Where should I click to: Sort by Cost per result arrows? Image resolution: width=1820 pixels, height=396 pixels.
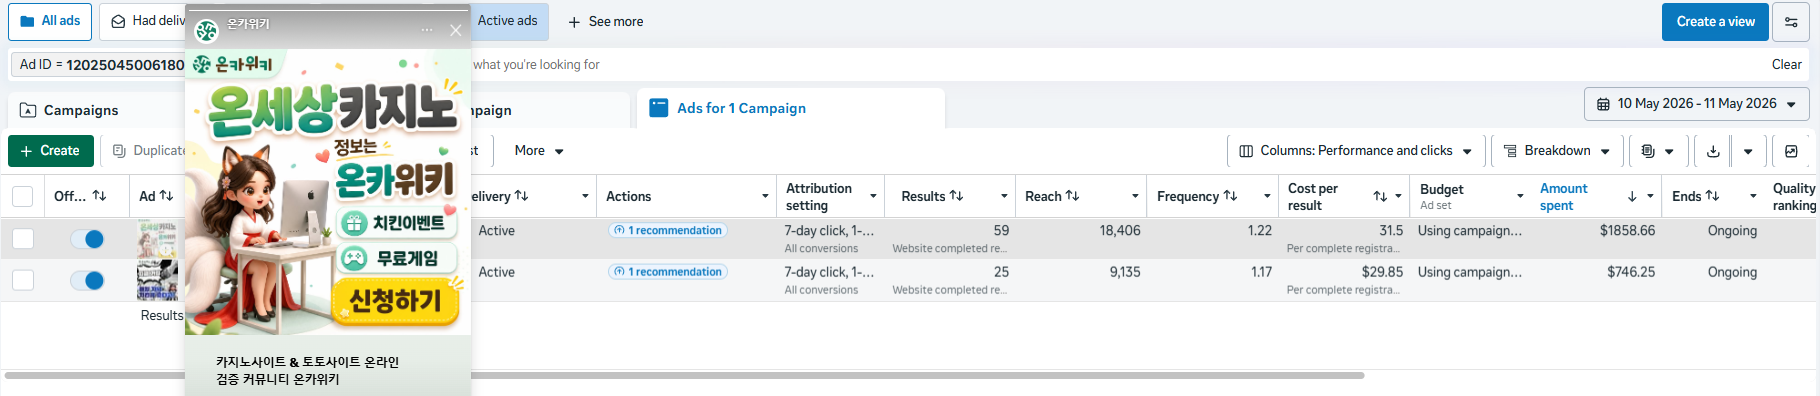tap(1380, 196)
